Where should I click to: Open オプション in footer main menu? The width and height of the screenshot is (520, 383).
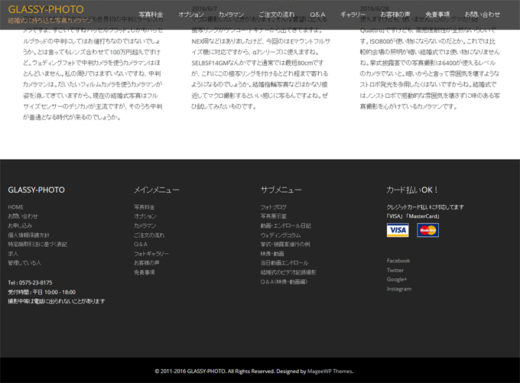pyautogui.click(x=145, y=216)
